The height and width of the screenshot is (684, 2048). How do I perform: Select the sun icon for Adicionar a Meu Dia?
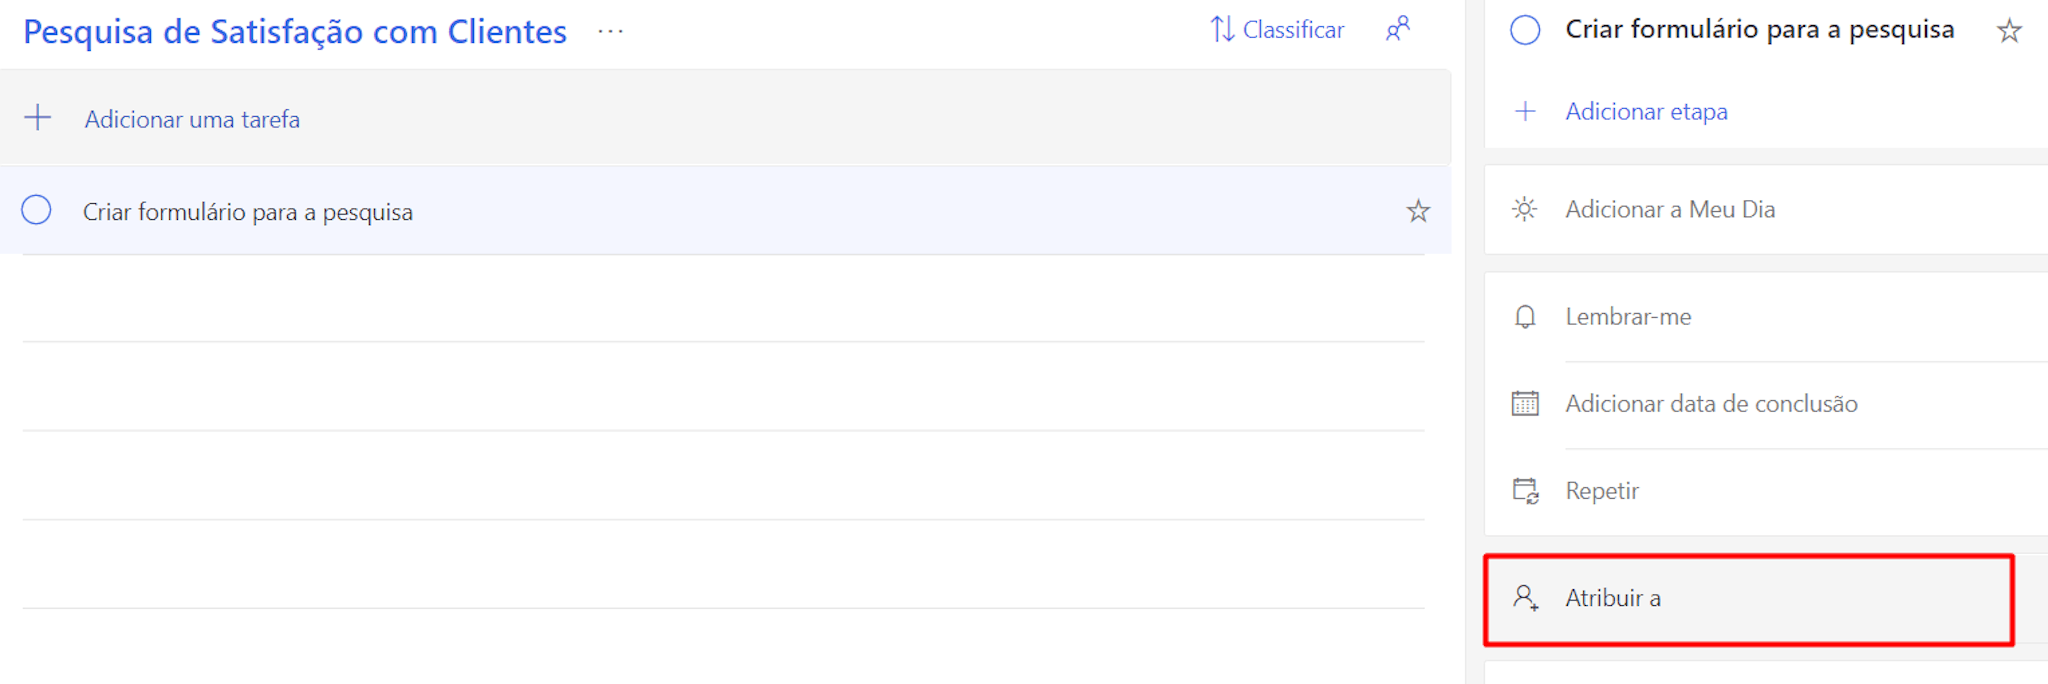1524,209
